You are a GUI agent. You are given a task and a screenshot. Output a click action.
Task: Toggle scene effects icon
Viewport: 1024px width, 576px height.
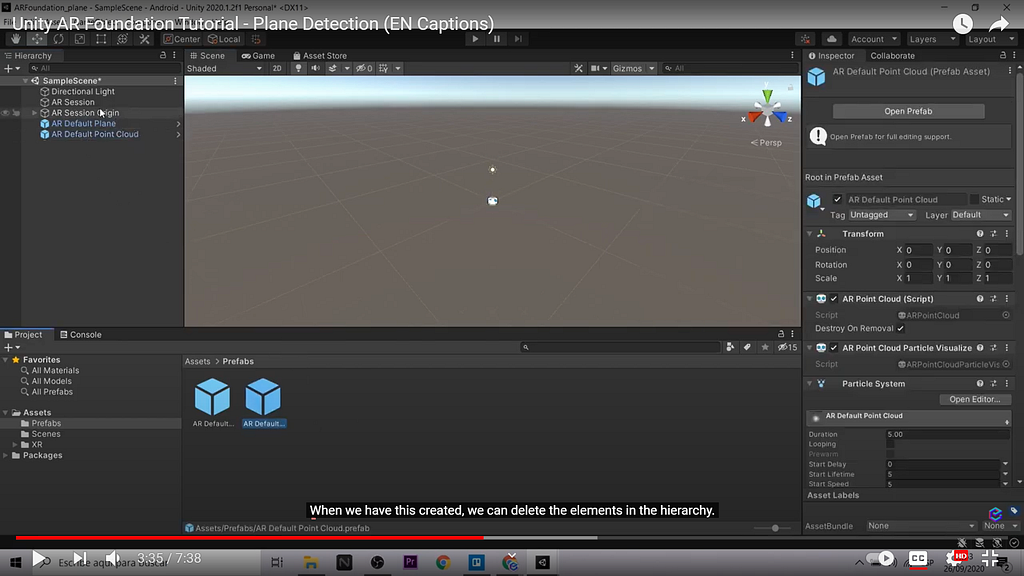[332, 68]
